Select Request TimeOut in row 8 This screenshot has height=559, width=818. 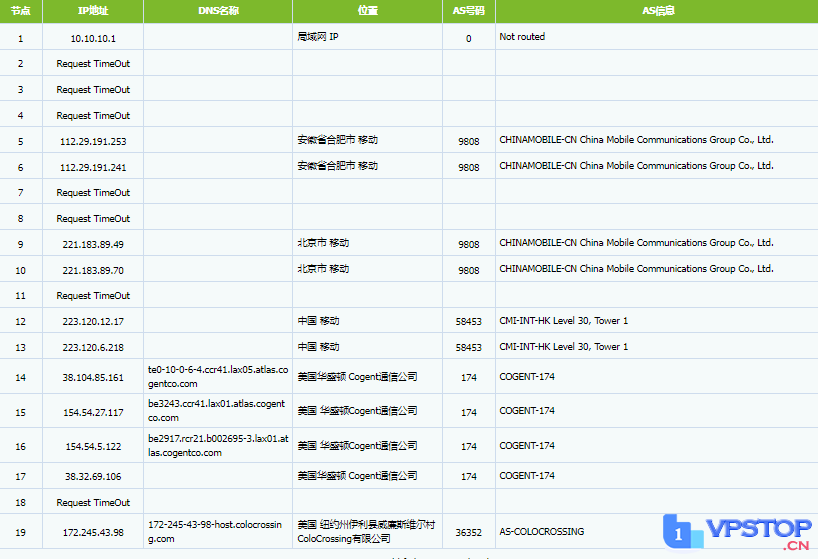[x=93, y=219]
